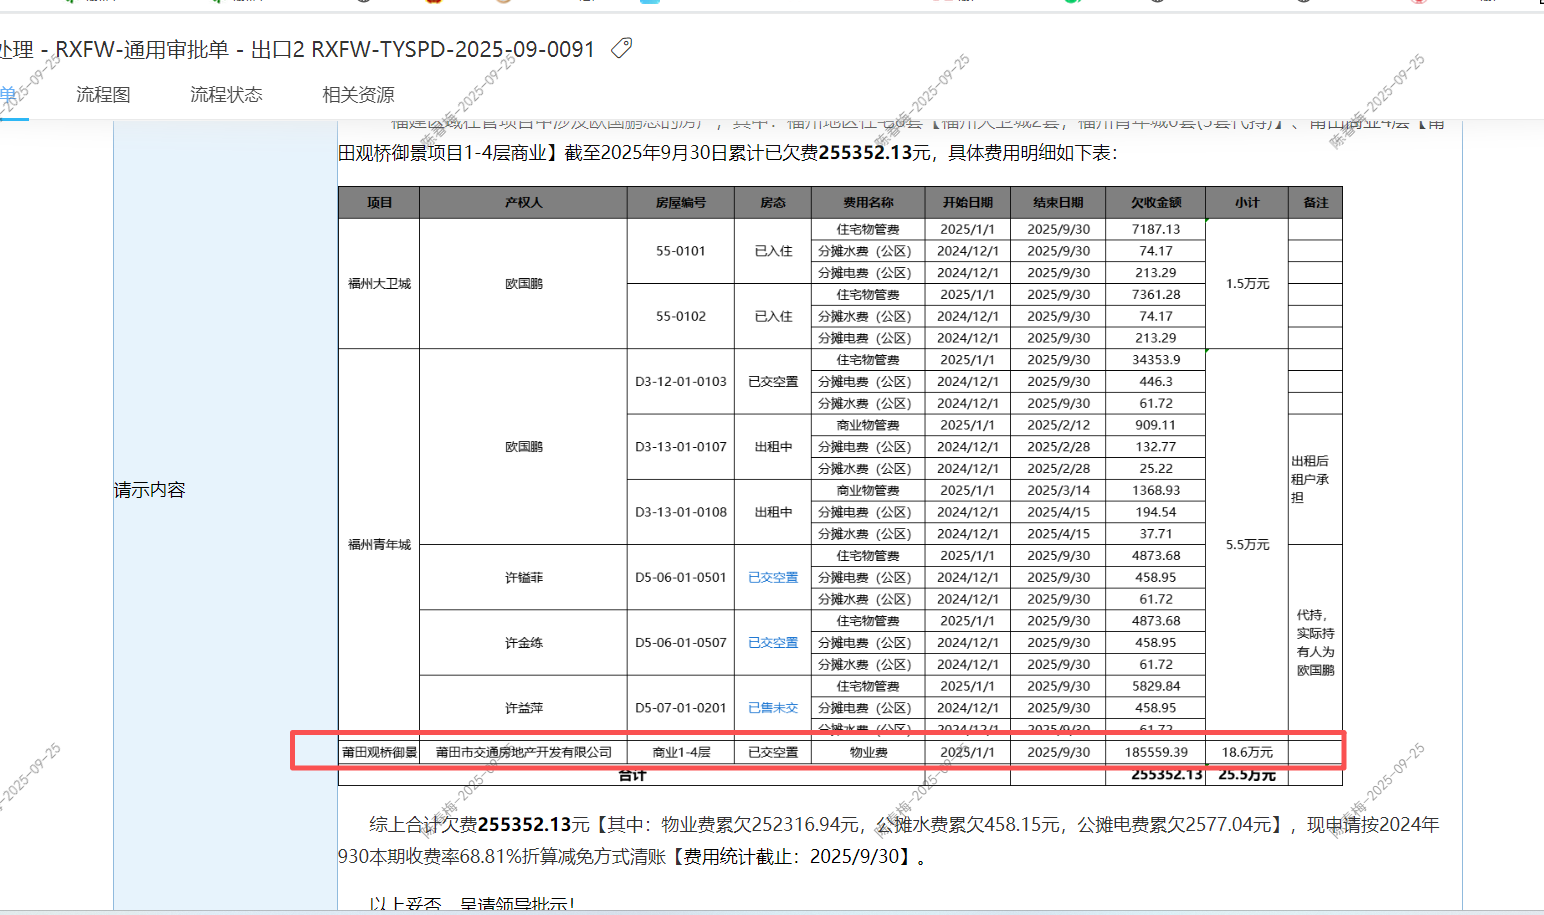
Task: Click 已交空置 link in the D5-06-01-0507 row
Action: 773,643
